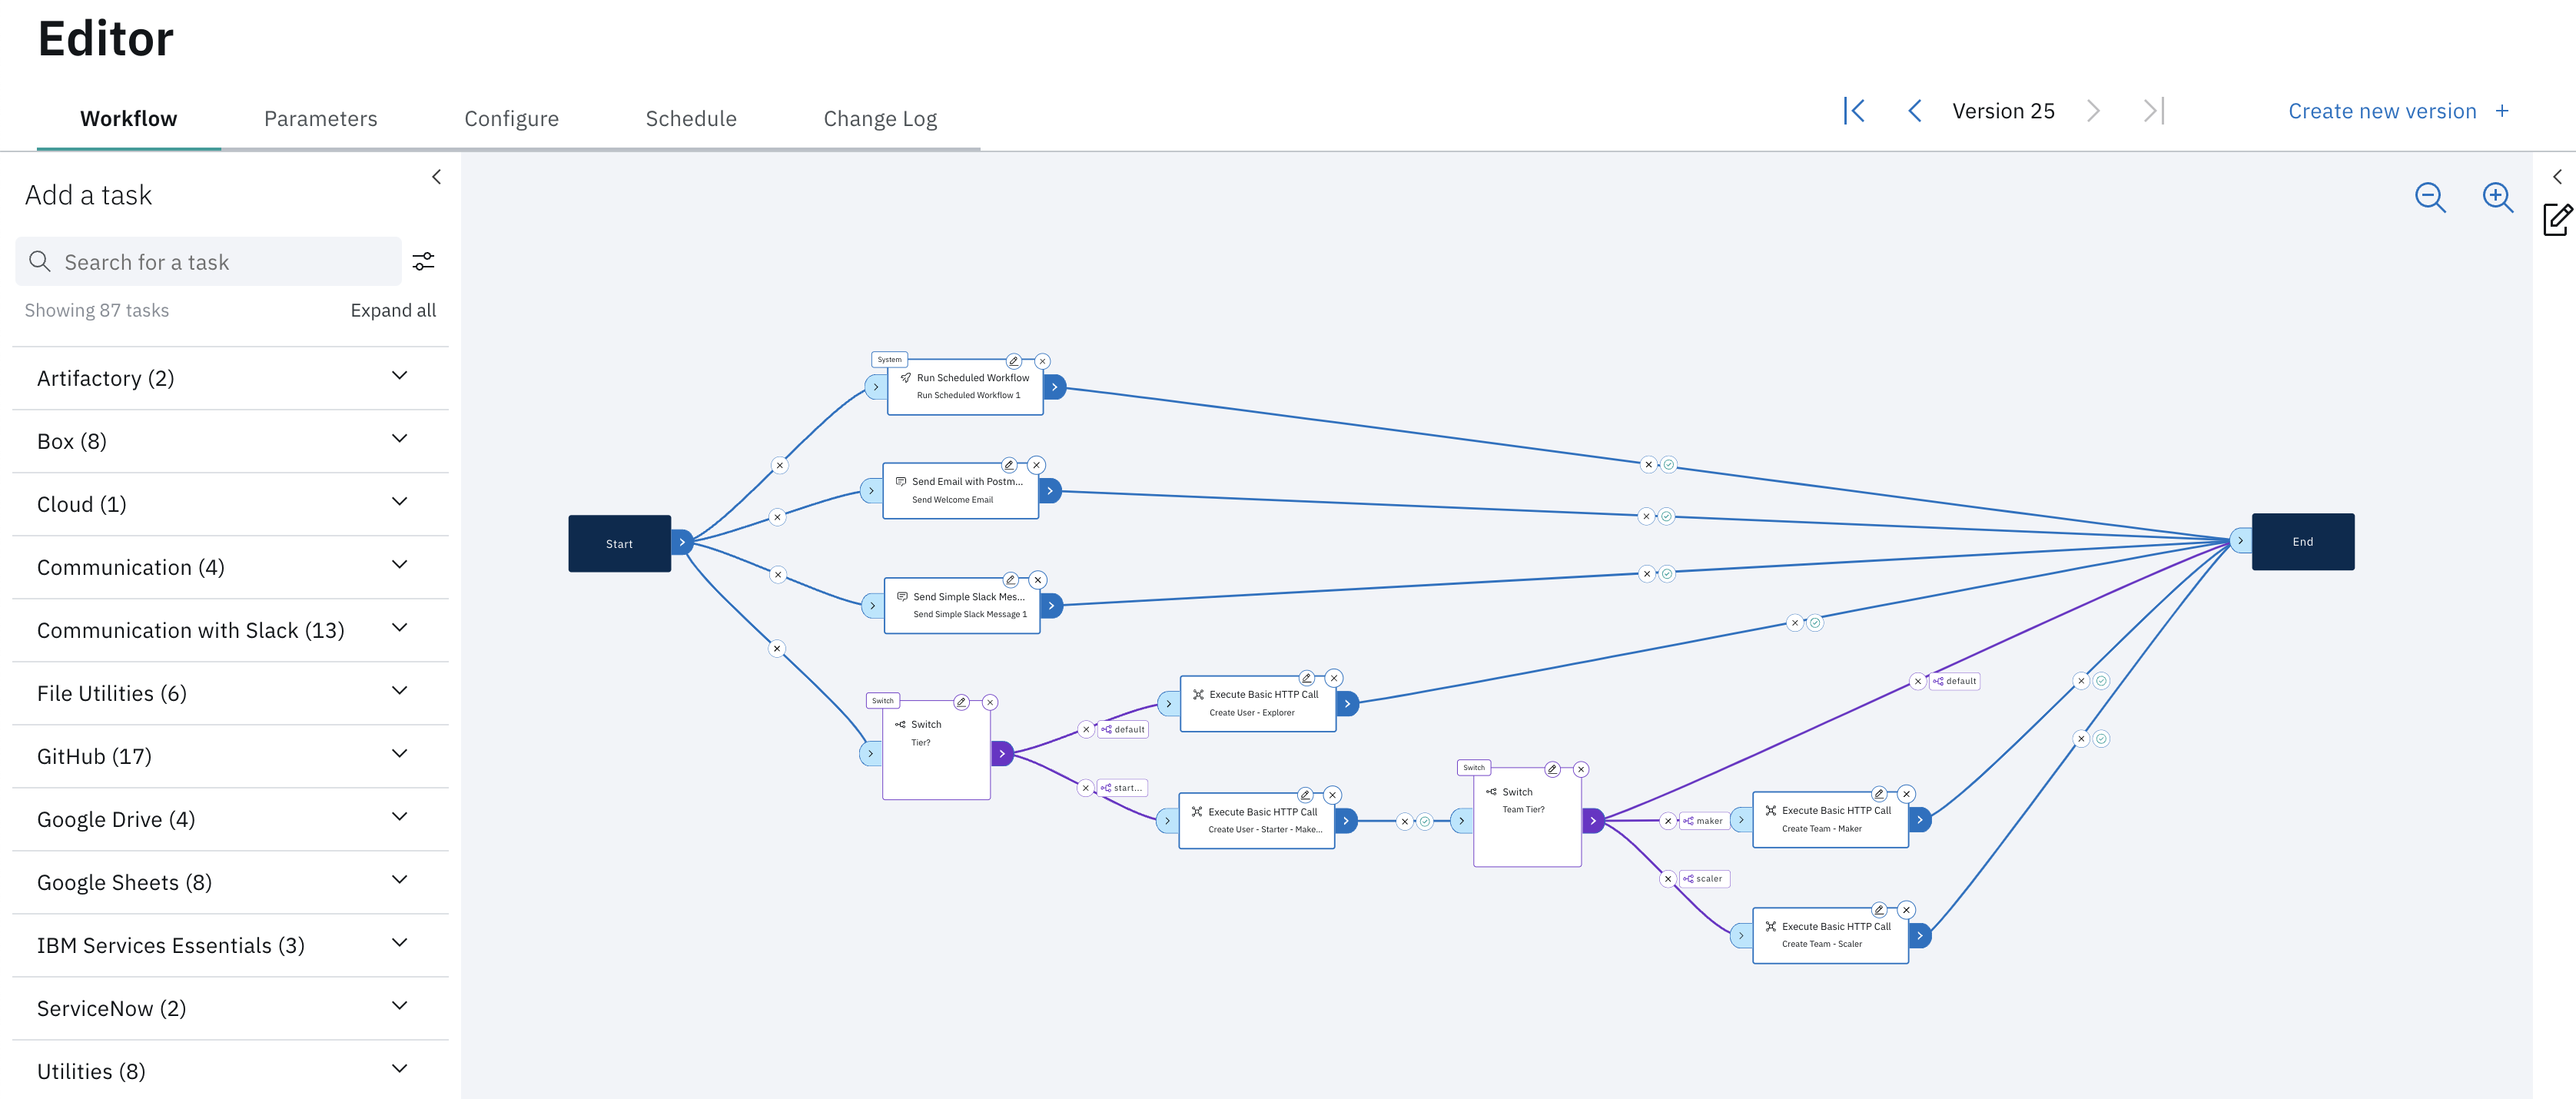Toggle status of Create Team Scaler to End link
Image resolution: width=2576 pixels, height=1099 pixels.
[x=2102, y=739]
